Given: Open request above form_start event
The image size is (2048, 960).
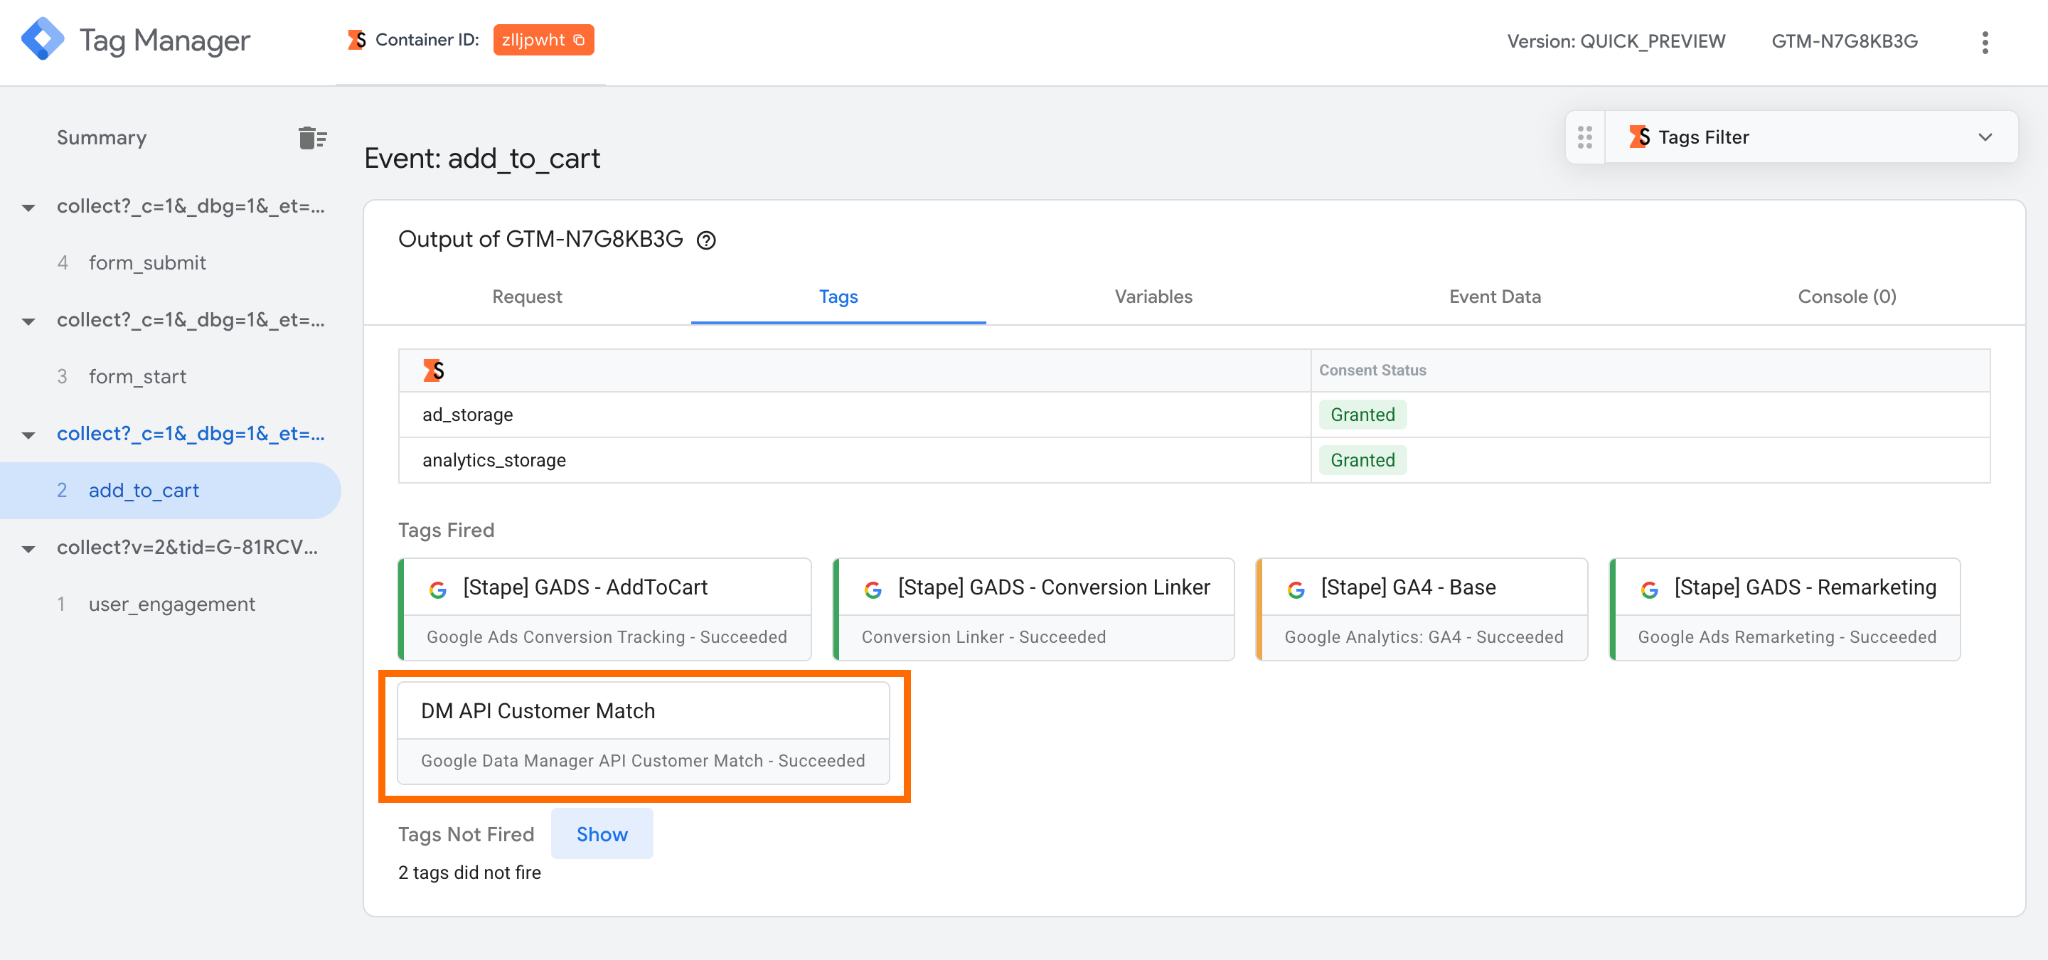Looking at the screenshot, I should click(190, 321).
